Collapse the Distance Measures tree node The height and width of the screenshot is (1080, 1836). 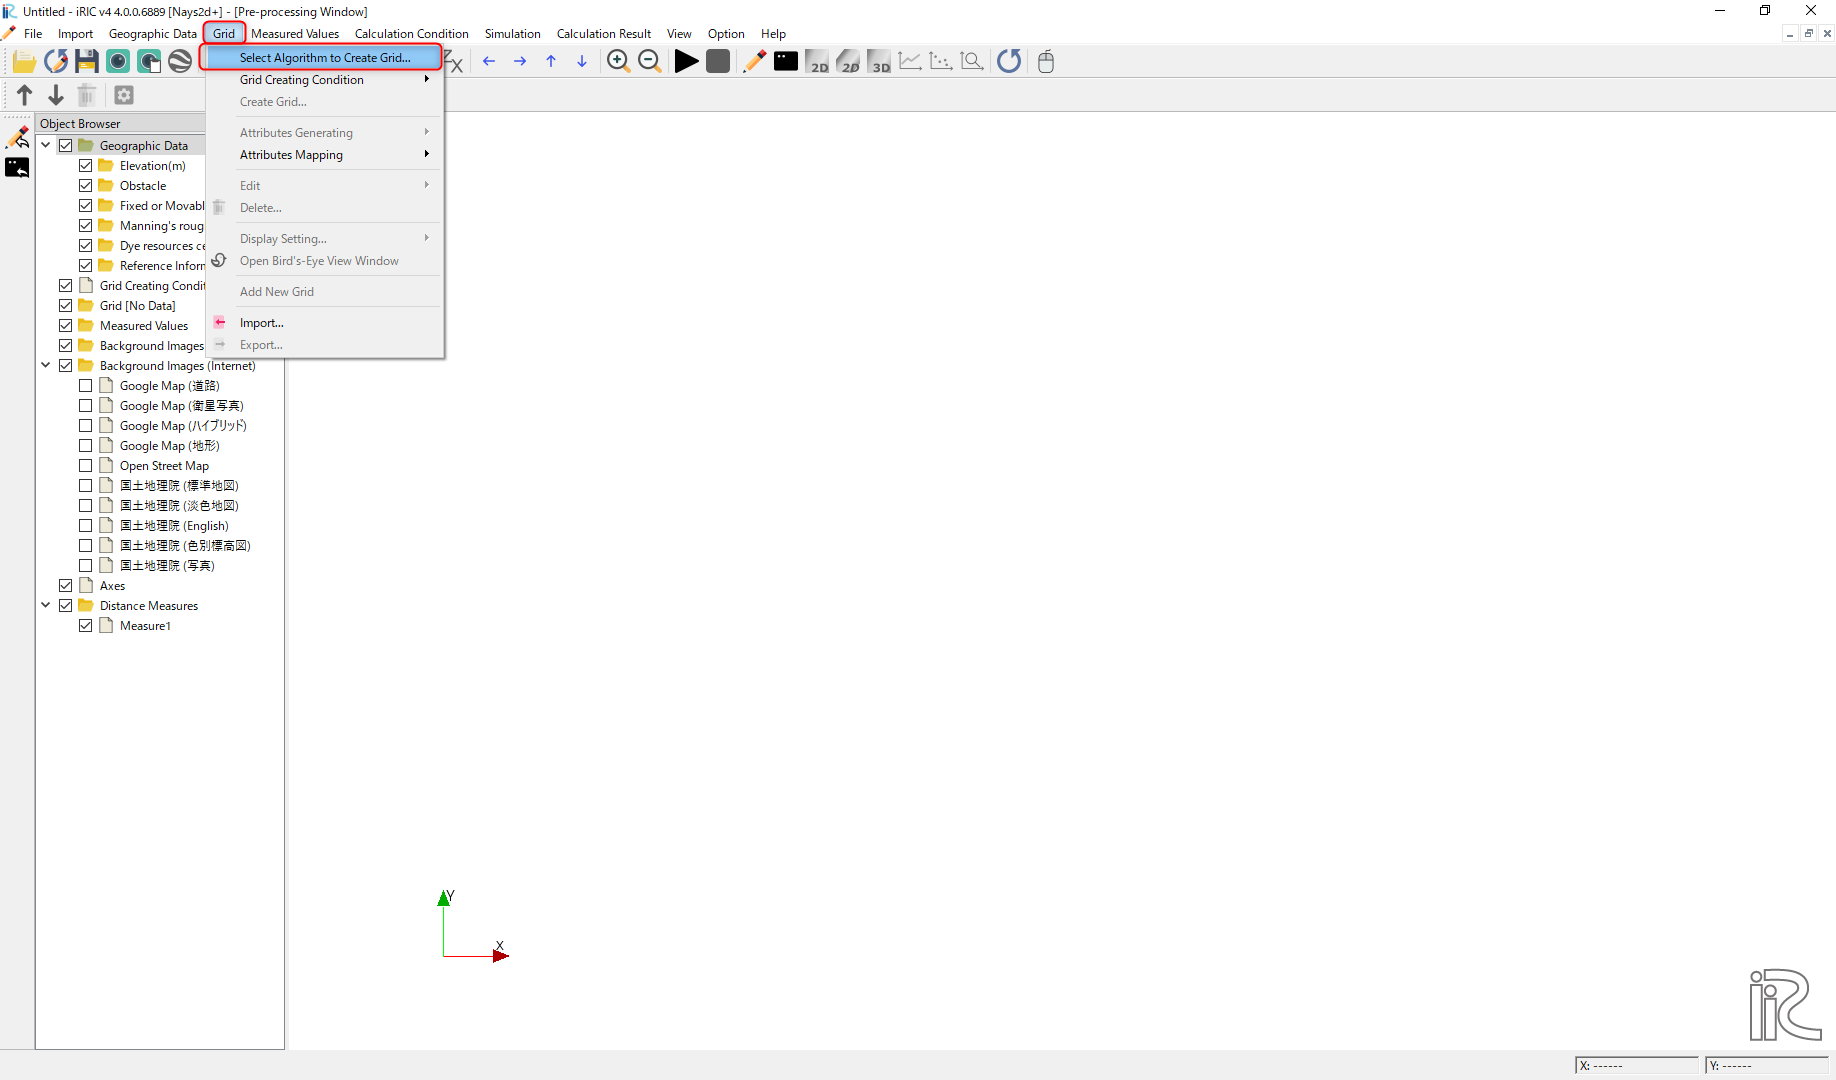point(46,606)
